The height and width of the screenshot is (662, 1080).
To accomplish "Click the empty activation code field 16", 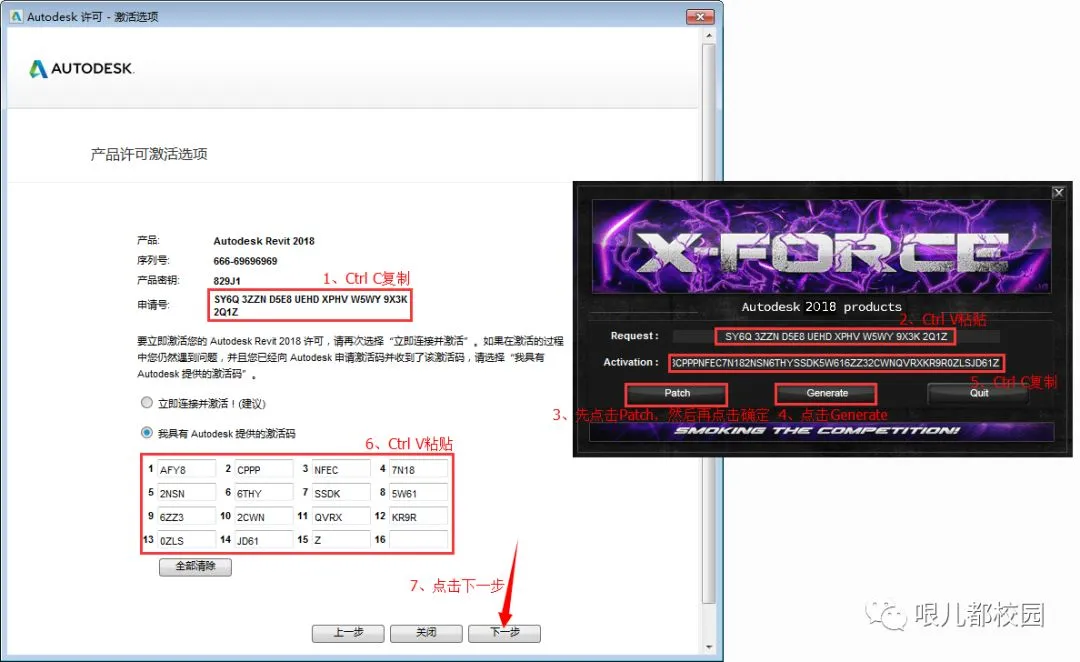I will point(419,540).
